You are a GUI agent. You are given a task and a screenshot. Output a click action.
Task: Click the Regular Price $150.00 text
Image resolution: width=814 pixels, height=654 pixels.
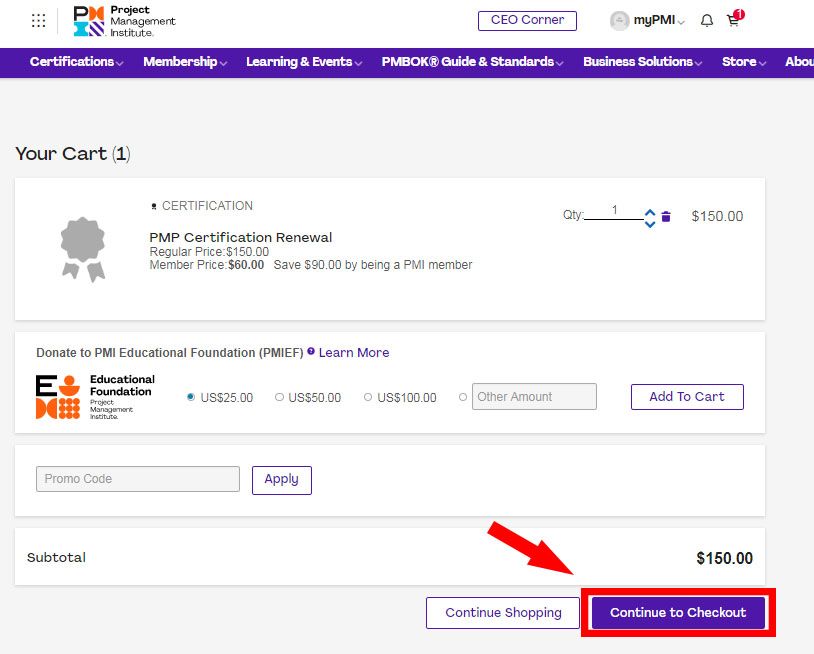pyautogui.click(x=209, y=252)
